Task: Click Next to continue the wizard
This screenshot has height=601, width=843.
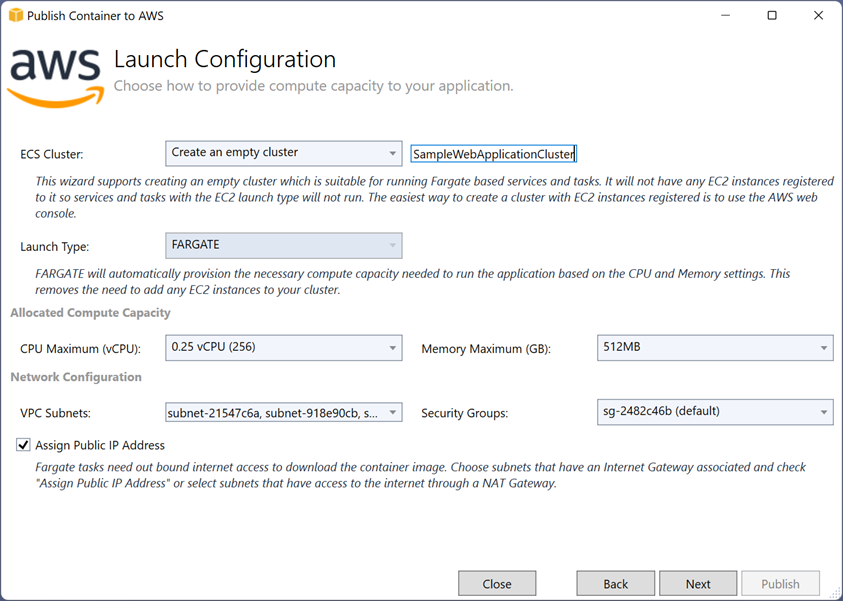Action: point(698,584)
